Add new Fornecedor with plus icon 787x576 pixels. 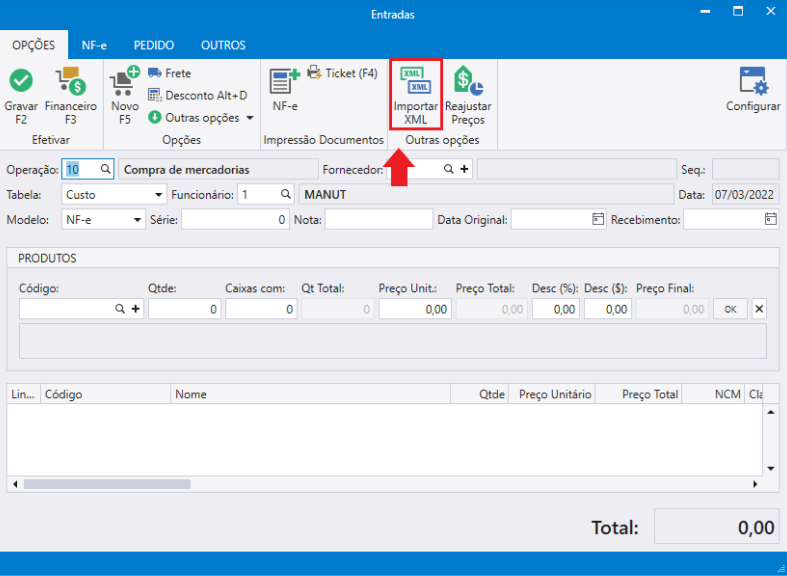click(464, 169)
